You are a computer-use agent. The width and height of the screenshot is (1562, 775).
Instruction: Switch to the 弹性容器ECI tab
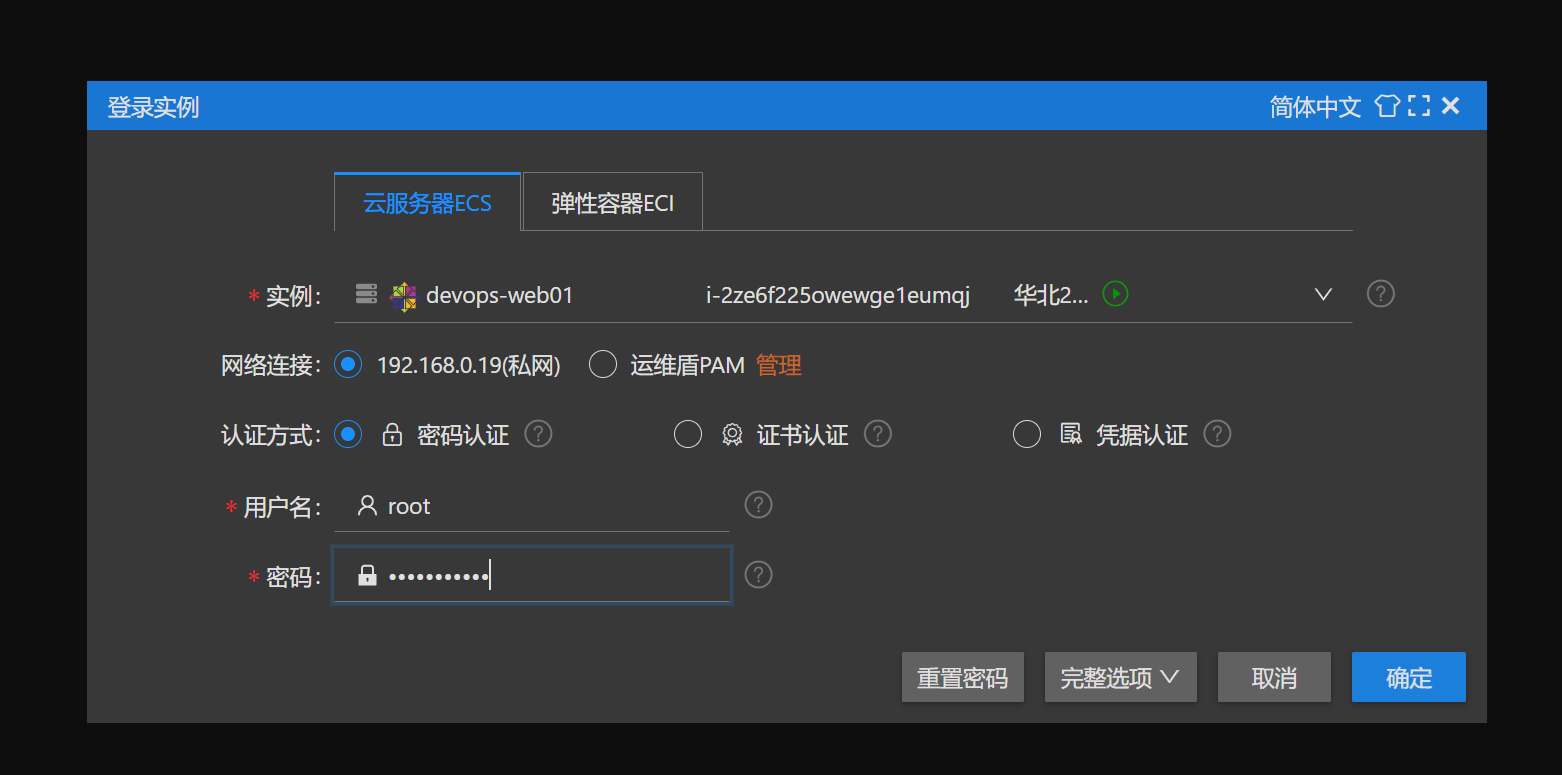[x=612, y=203]
